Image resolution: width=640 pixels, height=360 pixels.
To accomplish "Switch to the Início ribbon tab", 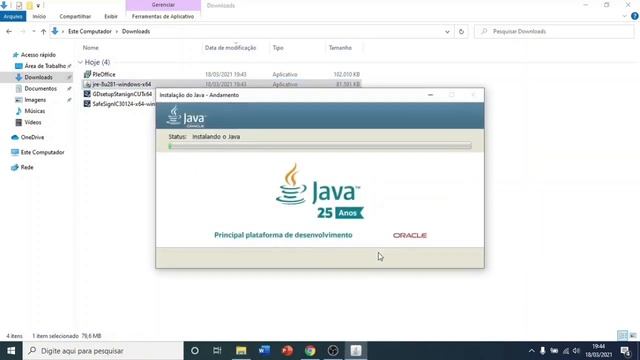I will pyautogui.click(x=39, y=16).
